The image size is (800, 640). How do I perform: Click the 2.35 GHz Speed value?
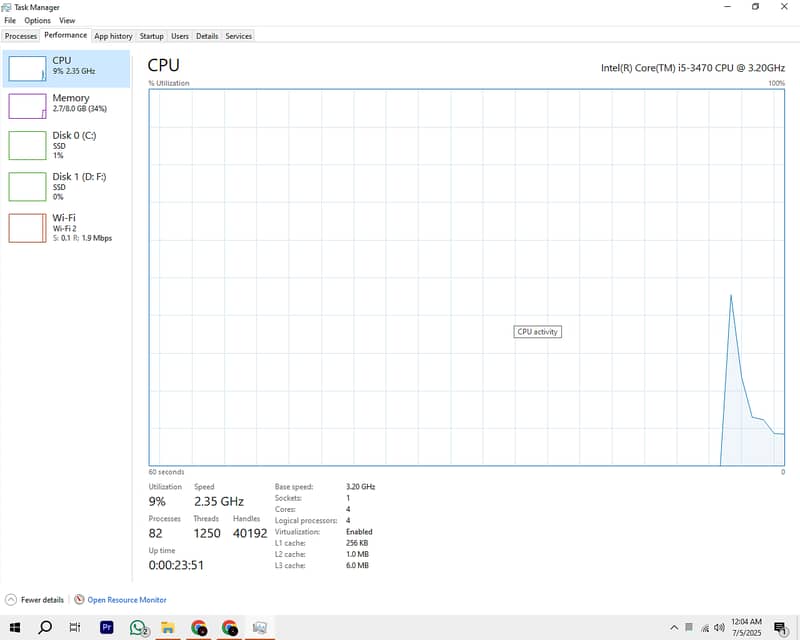click(x=219, y=502)
